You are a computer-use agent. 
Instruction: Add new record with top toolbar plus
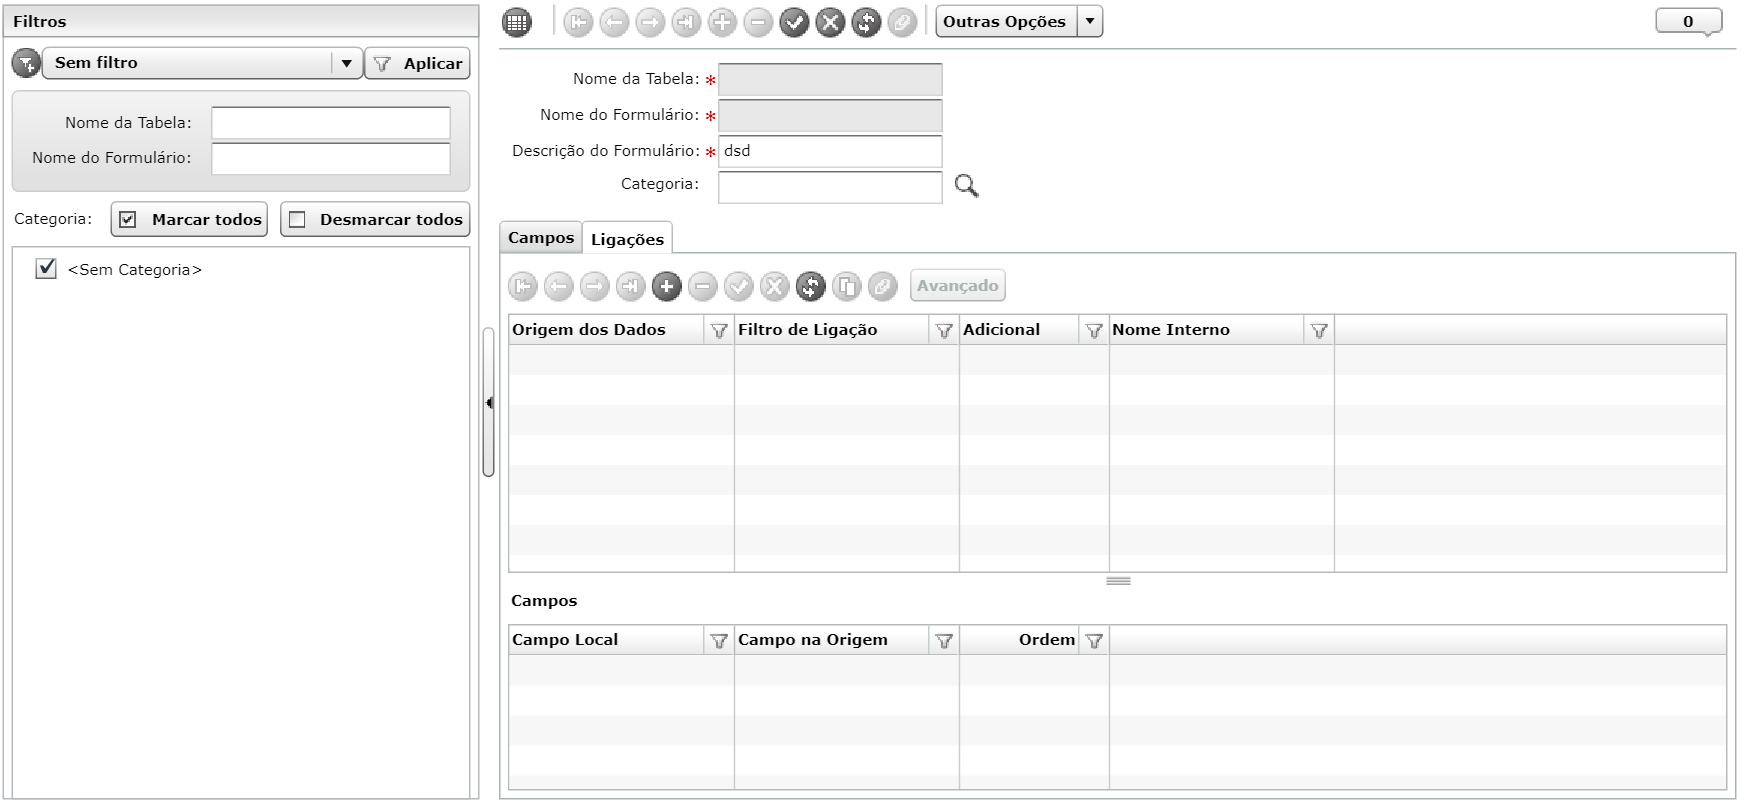pos(722,22)
